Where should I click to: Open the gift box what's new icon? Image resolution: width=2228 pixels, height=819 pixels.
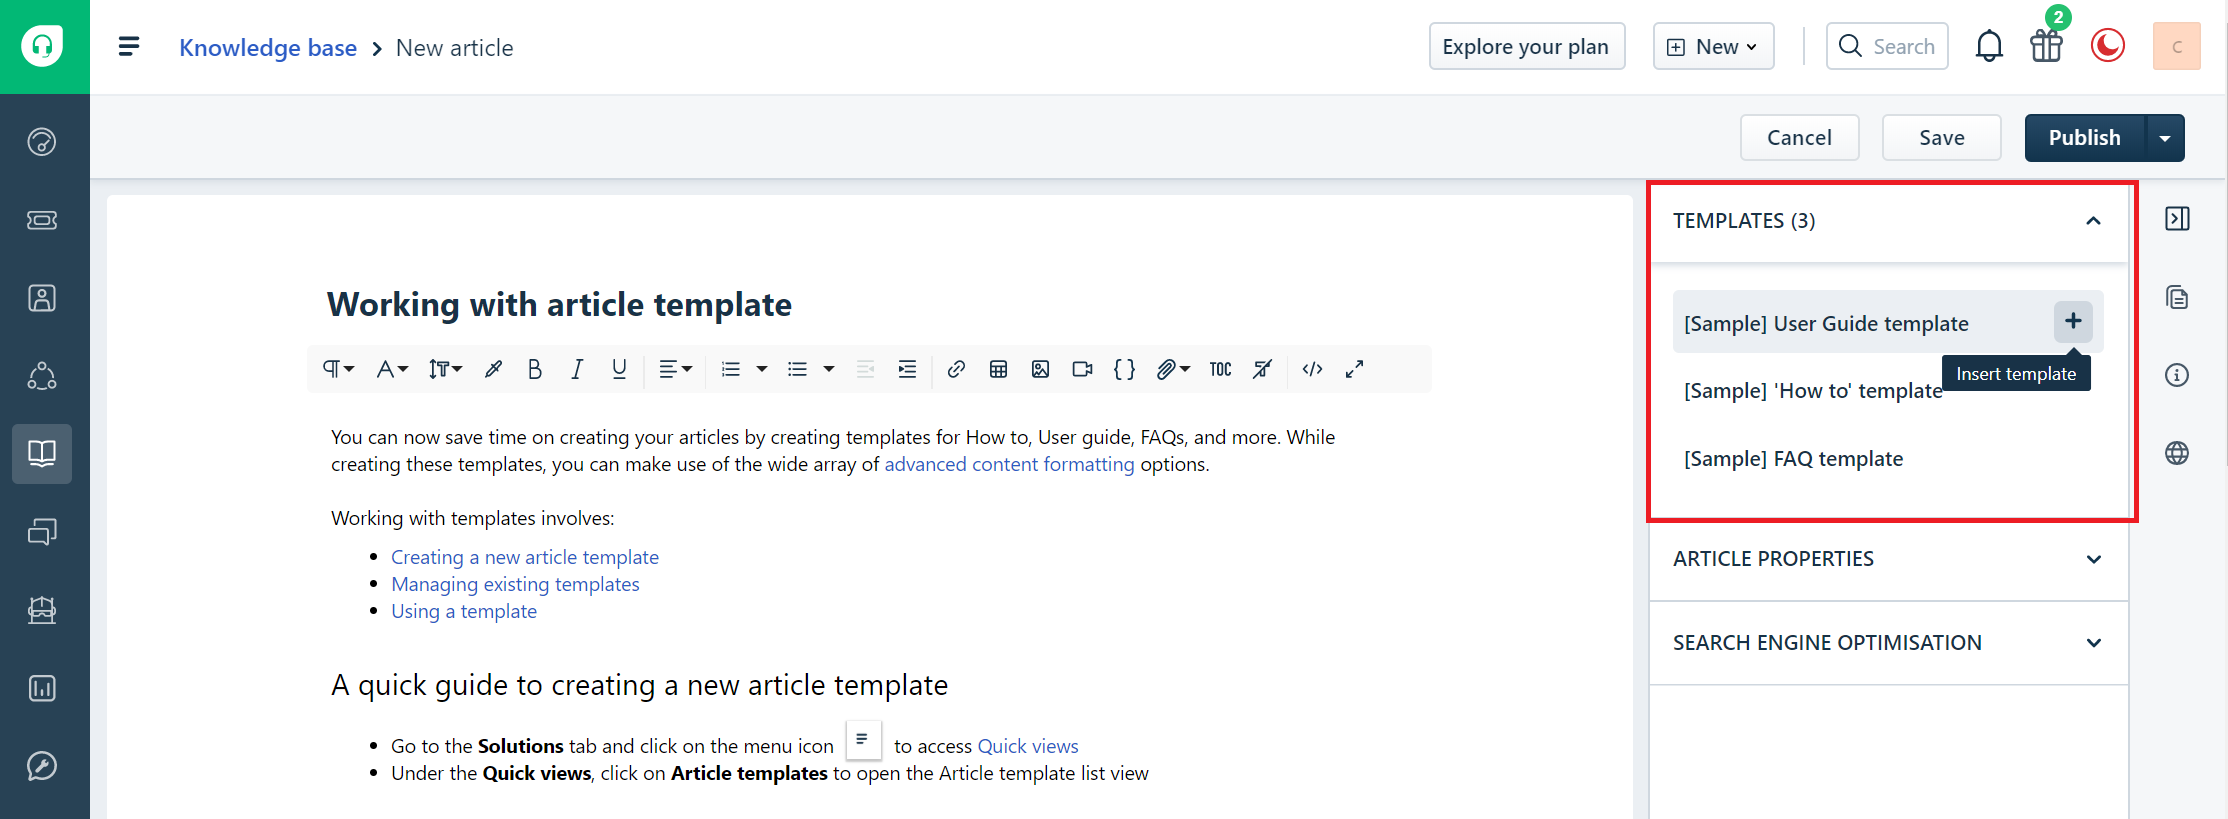pos(2046,46)
